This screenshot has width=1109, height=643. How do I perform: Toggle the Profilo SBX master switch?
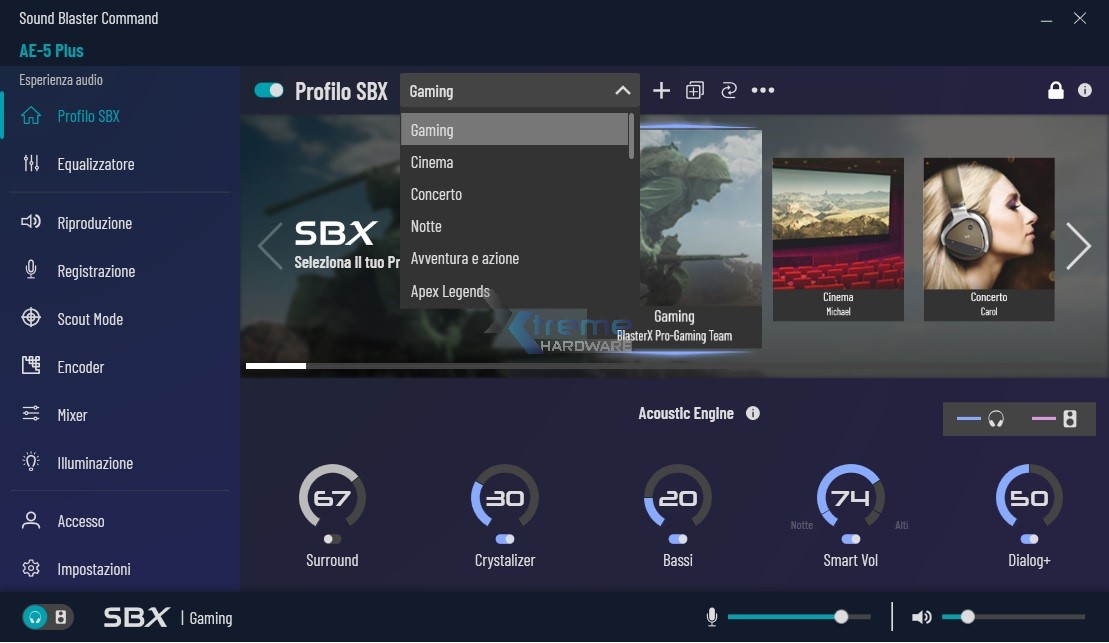tap(269, 89)
